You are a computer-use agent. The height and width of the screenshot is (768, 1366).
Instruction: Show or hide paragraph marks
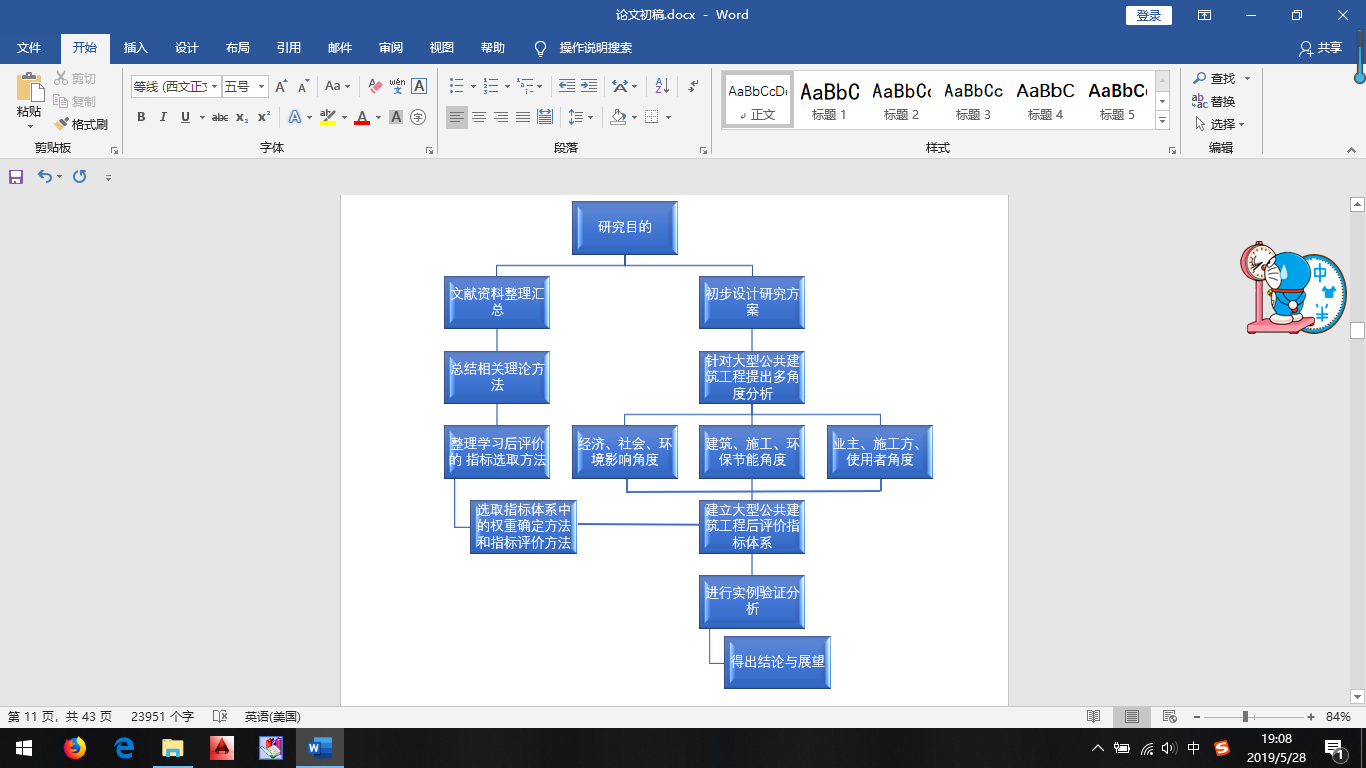tap(693, 87)
